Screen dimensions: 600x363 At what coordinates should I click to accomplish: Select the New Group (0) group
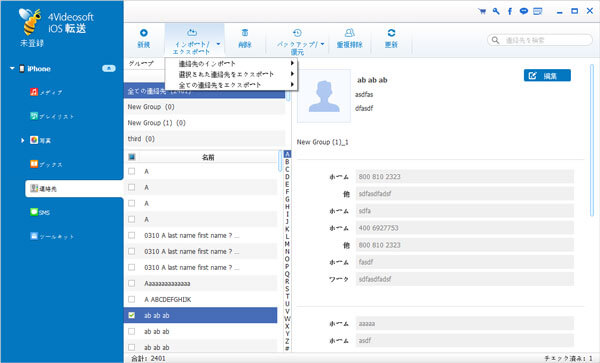[x=205, y=107]
